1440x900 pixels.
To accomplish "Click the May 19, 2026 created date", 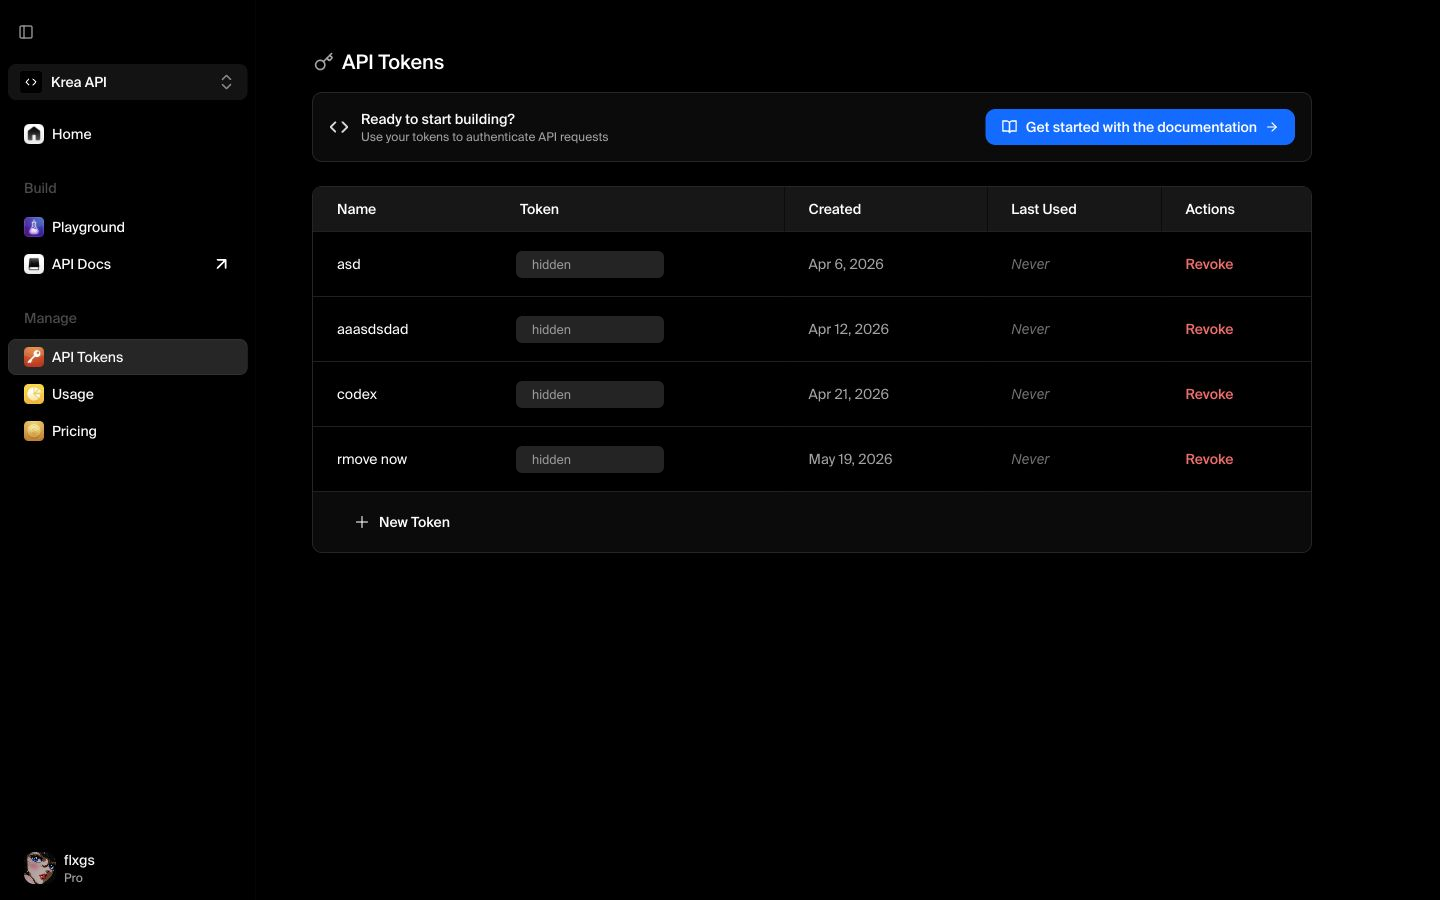I will pyautogui.click(x=850, y=459).
